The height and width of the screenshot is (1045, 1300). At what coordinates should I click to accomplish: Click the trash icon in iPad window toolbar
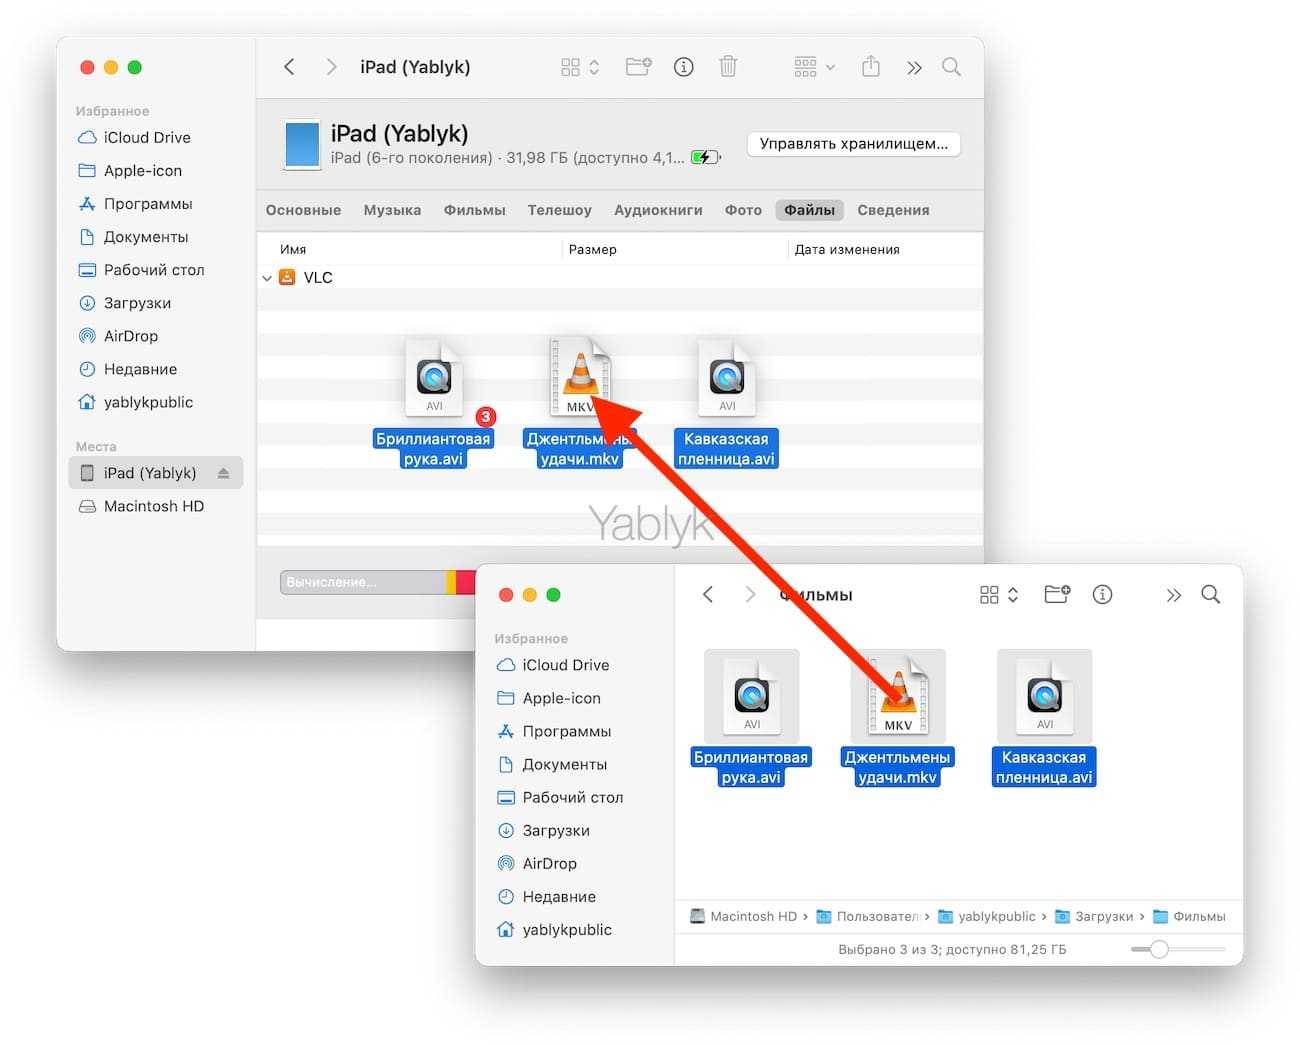[x=728, y=67]
